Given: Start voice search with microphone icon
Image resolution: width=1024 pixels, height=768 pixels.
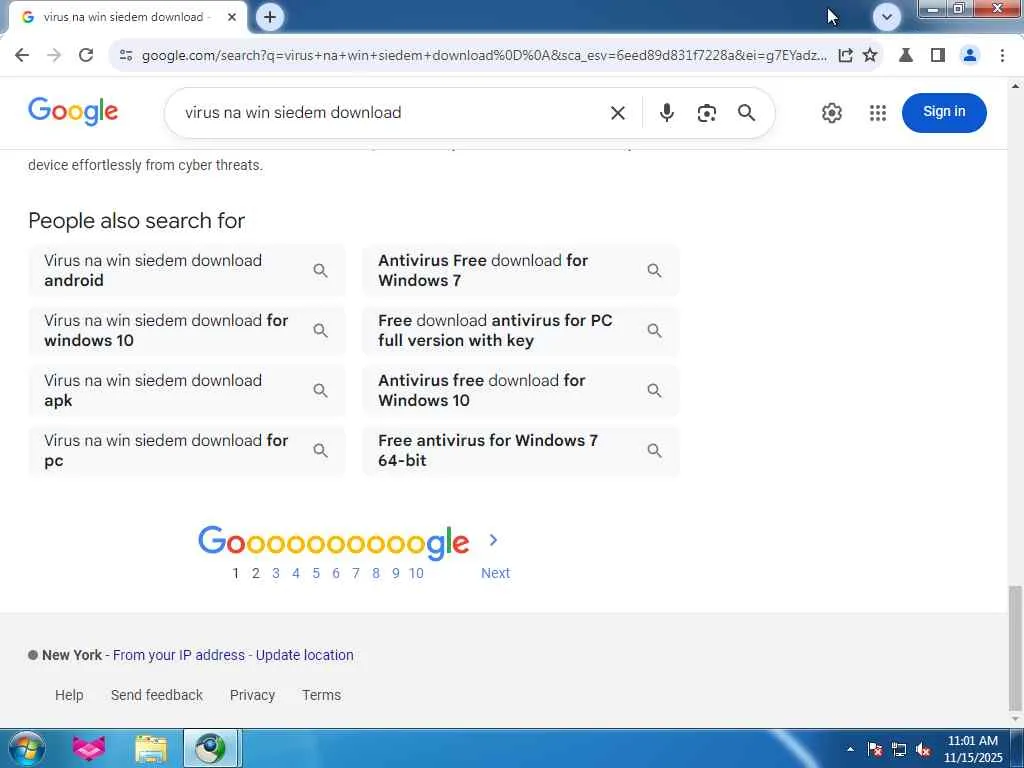Looking at the screenshot, I should [x=666, y=113].
